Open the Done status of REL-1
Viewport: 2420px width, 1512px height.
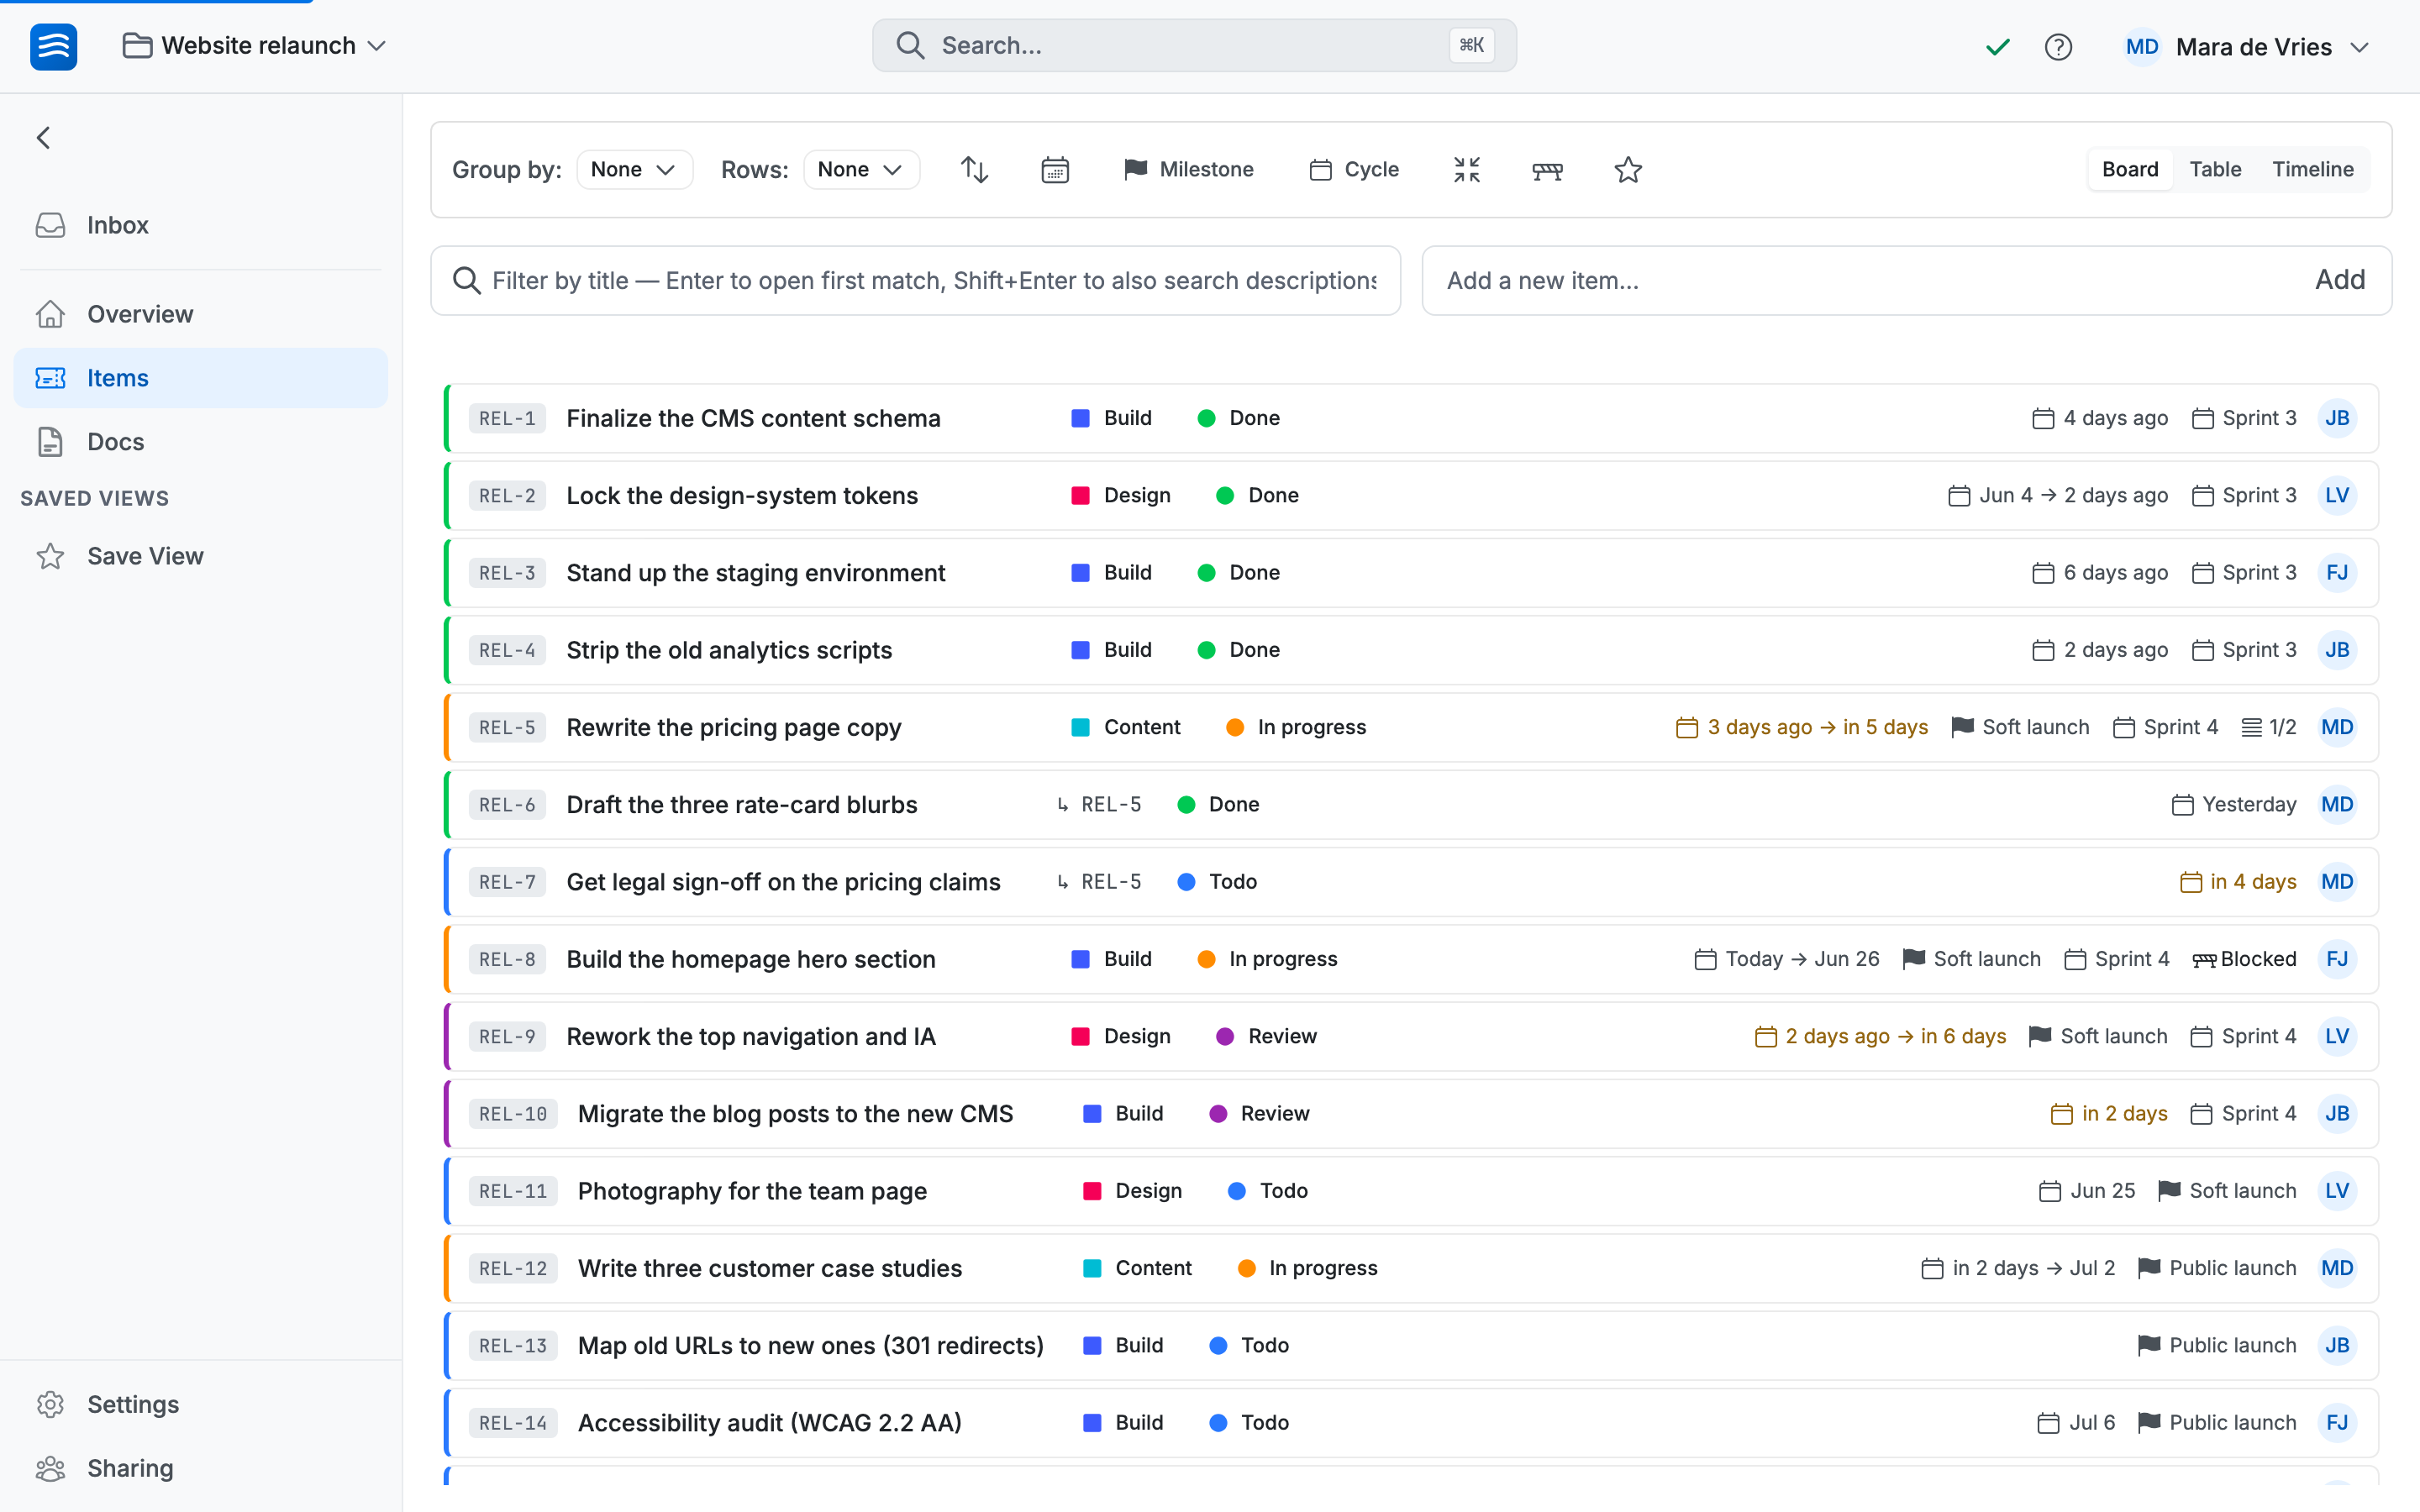[1239, 418]
